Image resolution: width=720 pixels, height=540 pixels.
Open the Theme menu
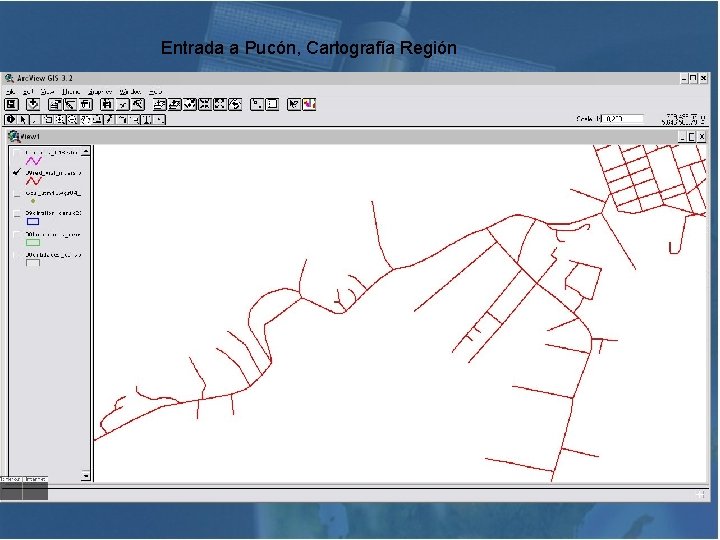pyautogui.click(x=71, y=92)
